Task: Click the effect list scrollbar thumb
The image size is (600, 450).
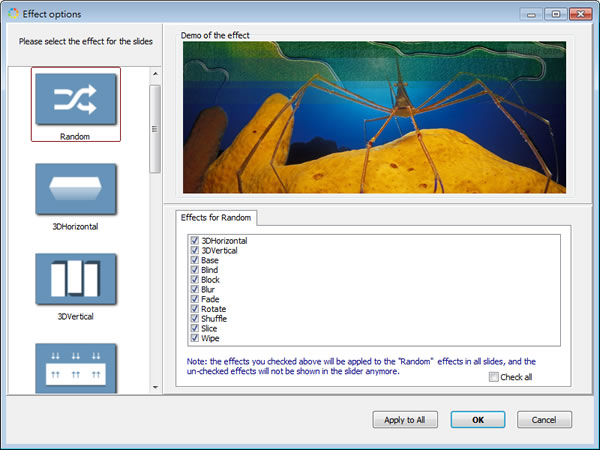Action: [x=155, y=129]
